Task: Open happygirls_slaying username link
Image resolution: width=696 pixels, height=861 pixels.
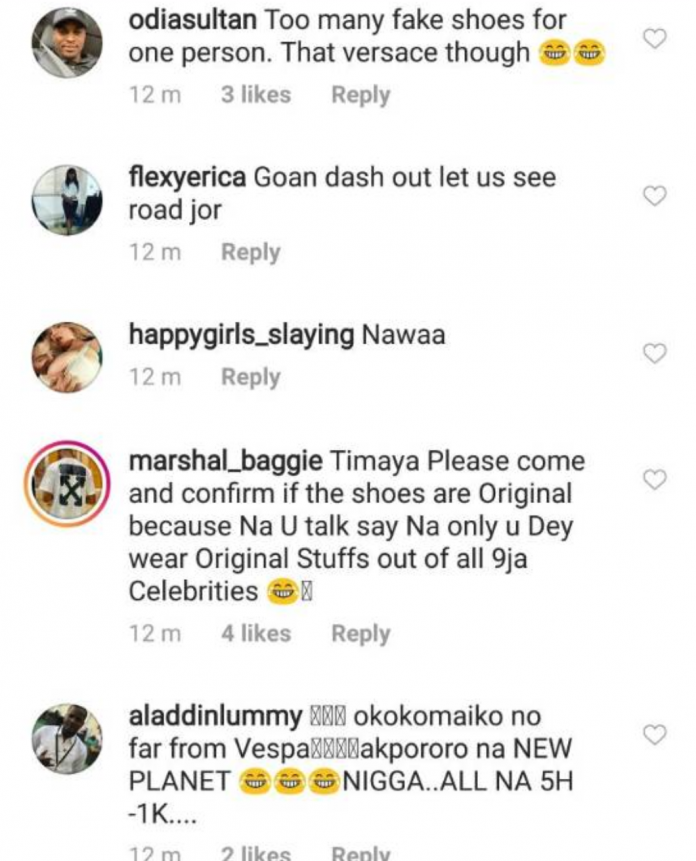Action: [241, 335]
